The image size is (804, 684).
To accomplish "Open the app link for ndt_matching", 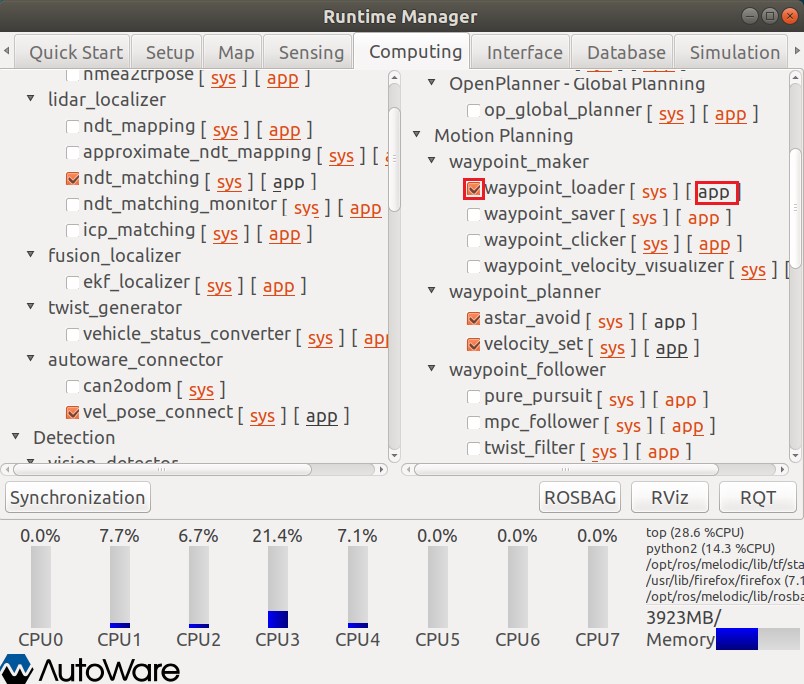I will [289, 183].
